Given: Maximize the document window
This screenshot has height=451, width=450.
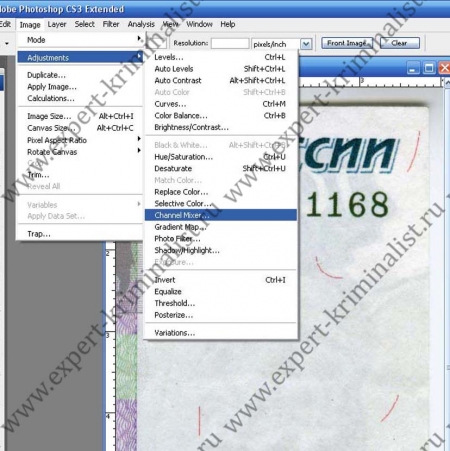Looking at the screenshot, I should tap(429, 68).
